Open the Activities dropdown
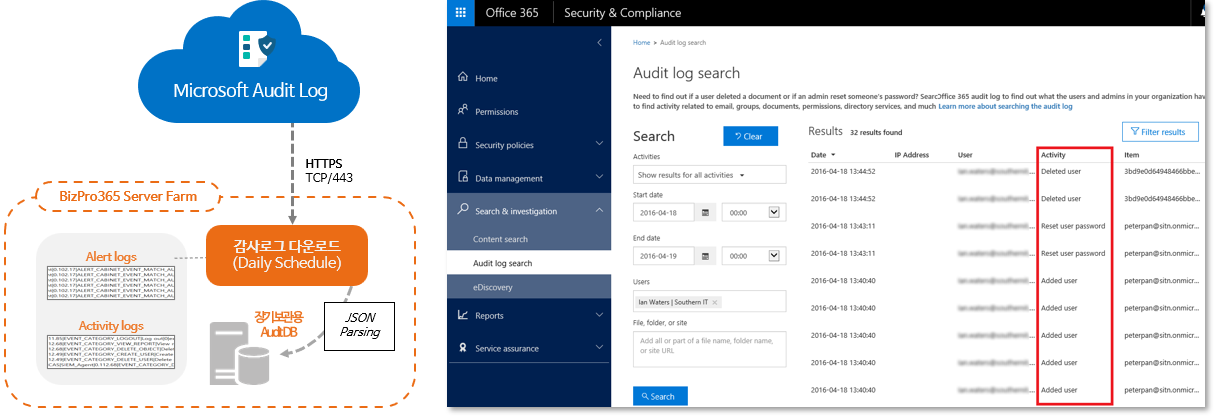 coord(710,175)
